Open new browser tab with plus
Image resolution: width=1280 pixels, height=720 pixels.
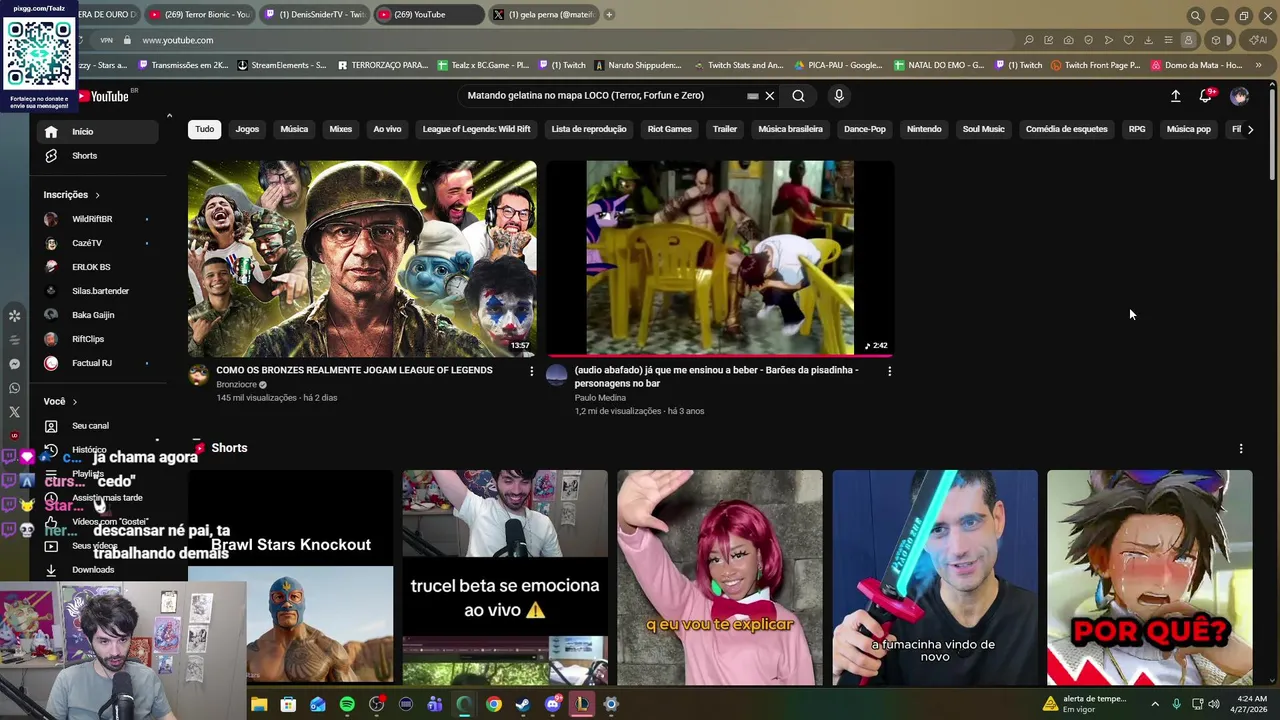coord(609,15)
